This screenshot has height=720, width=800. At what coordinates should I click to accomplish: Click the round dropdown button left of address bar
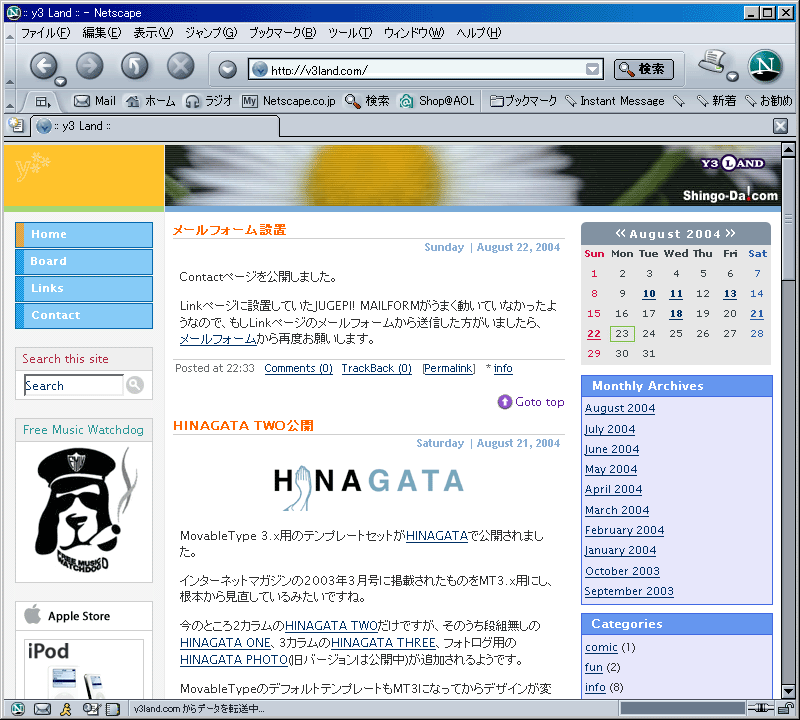click(x=228, y=69)
